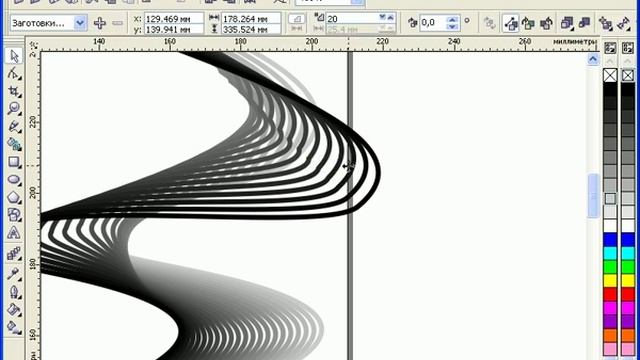This screenshot has width=640, height=360.
Task: Select the Basic Shapes tool
Action: coord(13,215)
